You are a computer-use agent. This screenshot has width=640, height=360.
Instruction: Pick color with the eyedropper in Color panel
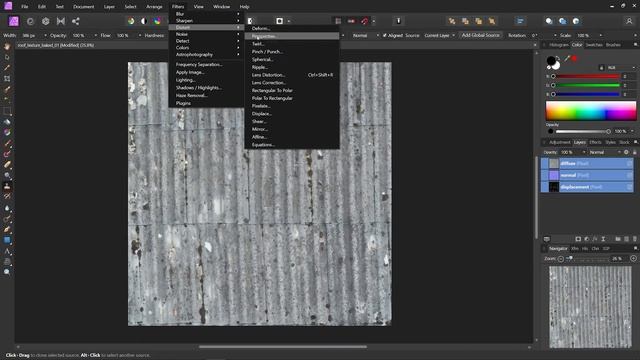click(567, 59)
